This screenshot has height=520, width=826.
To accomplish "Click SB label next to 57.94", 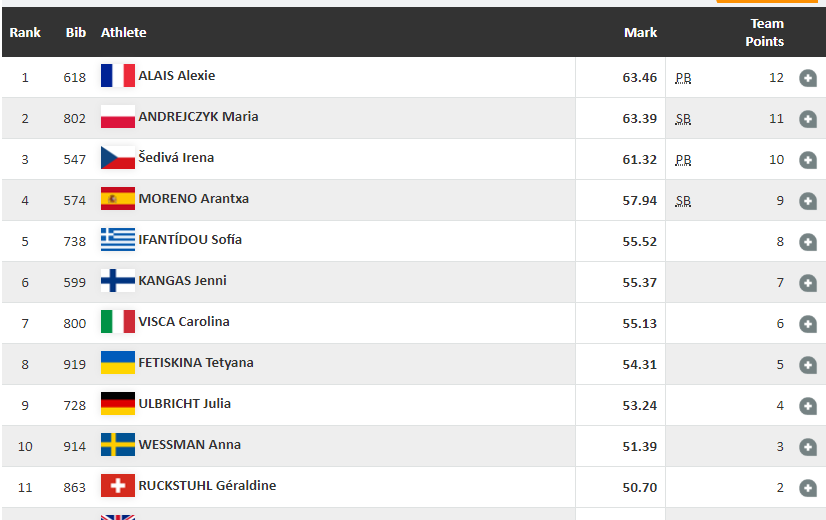I will [x=683, y=201].
